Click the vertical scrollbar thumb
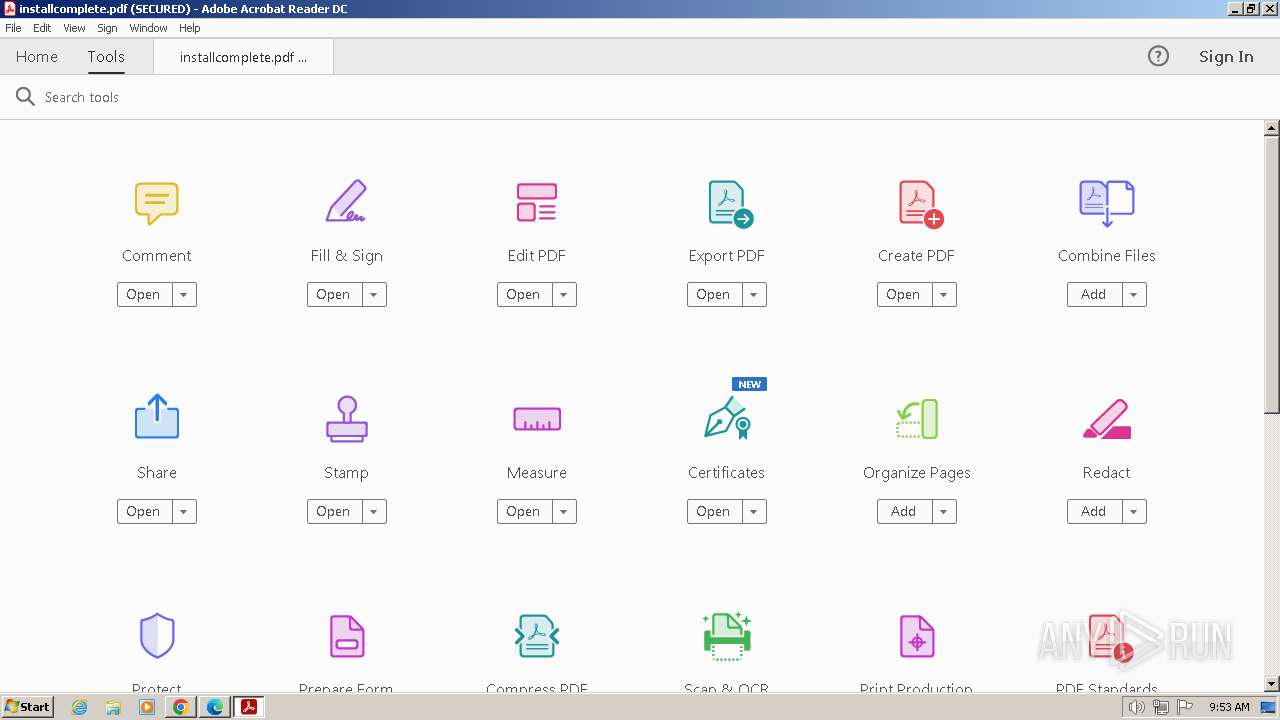The width and height of the screenshot is (1280, 720). [x=1272, y=274]
